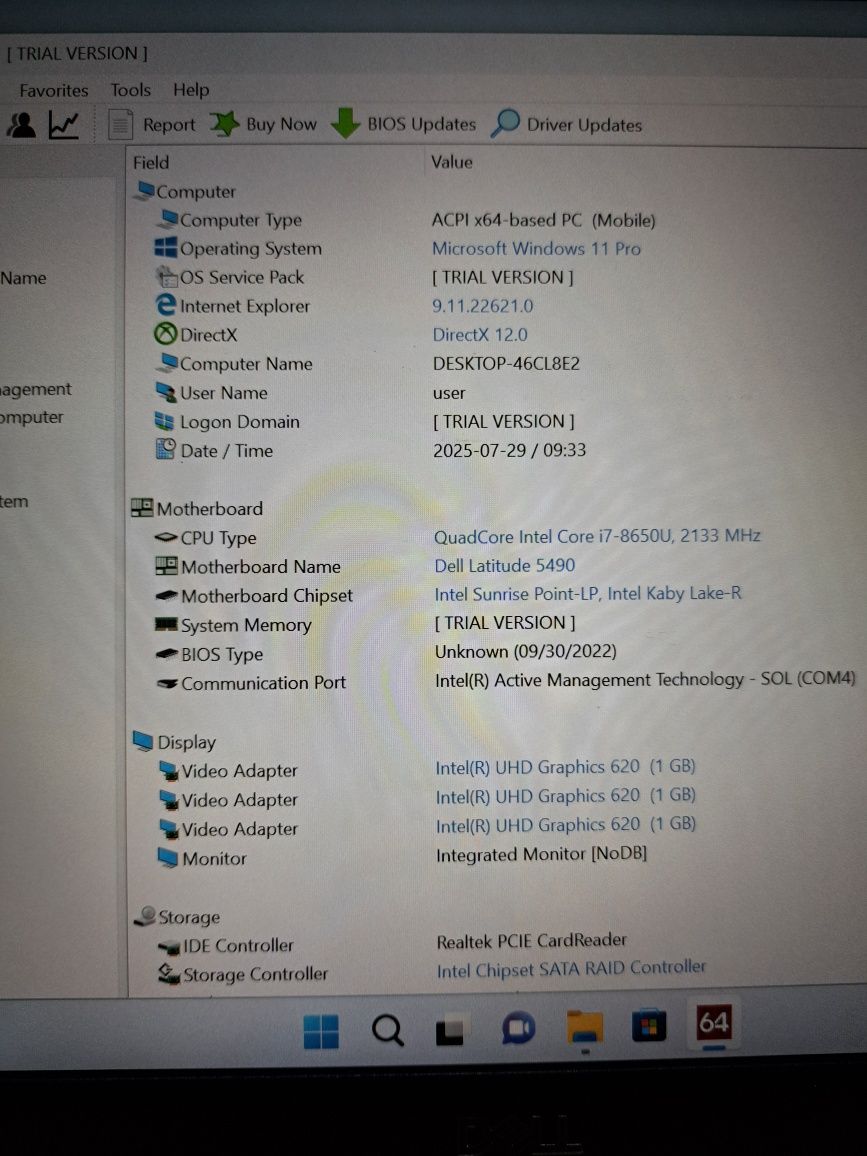Image resolution: width=867 pixels, height=1156 pixels.
Task: Click the Communication Port row icon
Action: [167, 683]
